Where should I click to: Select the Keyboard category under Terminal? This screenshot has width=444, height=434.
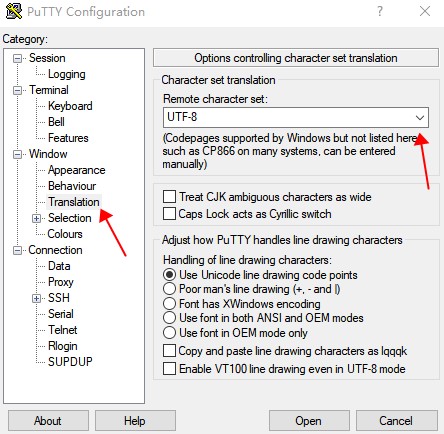[x=70, y=106]
